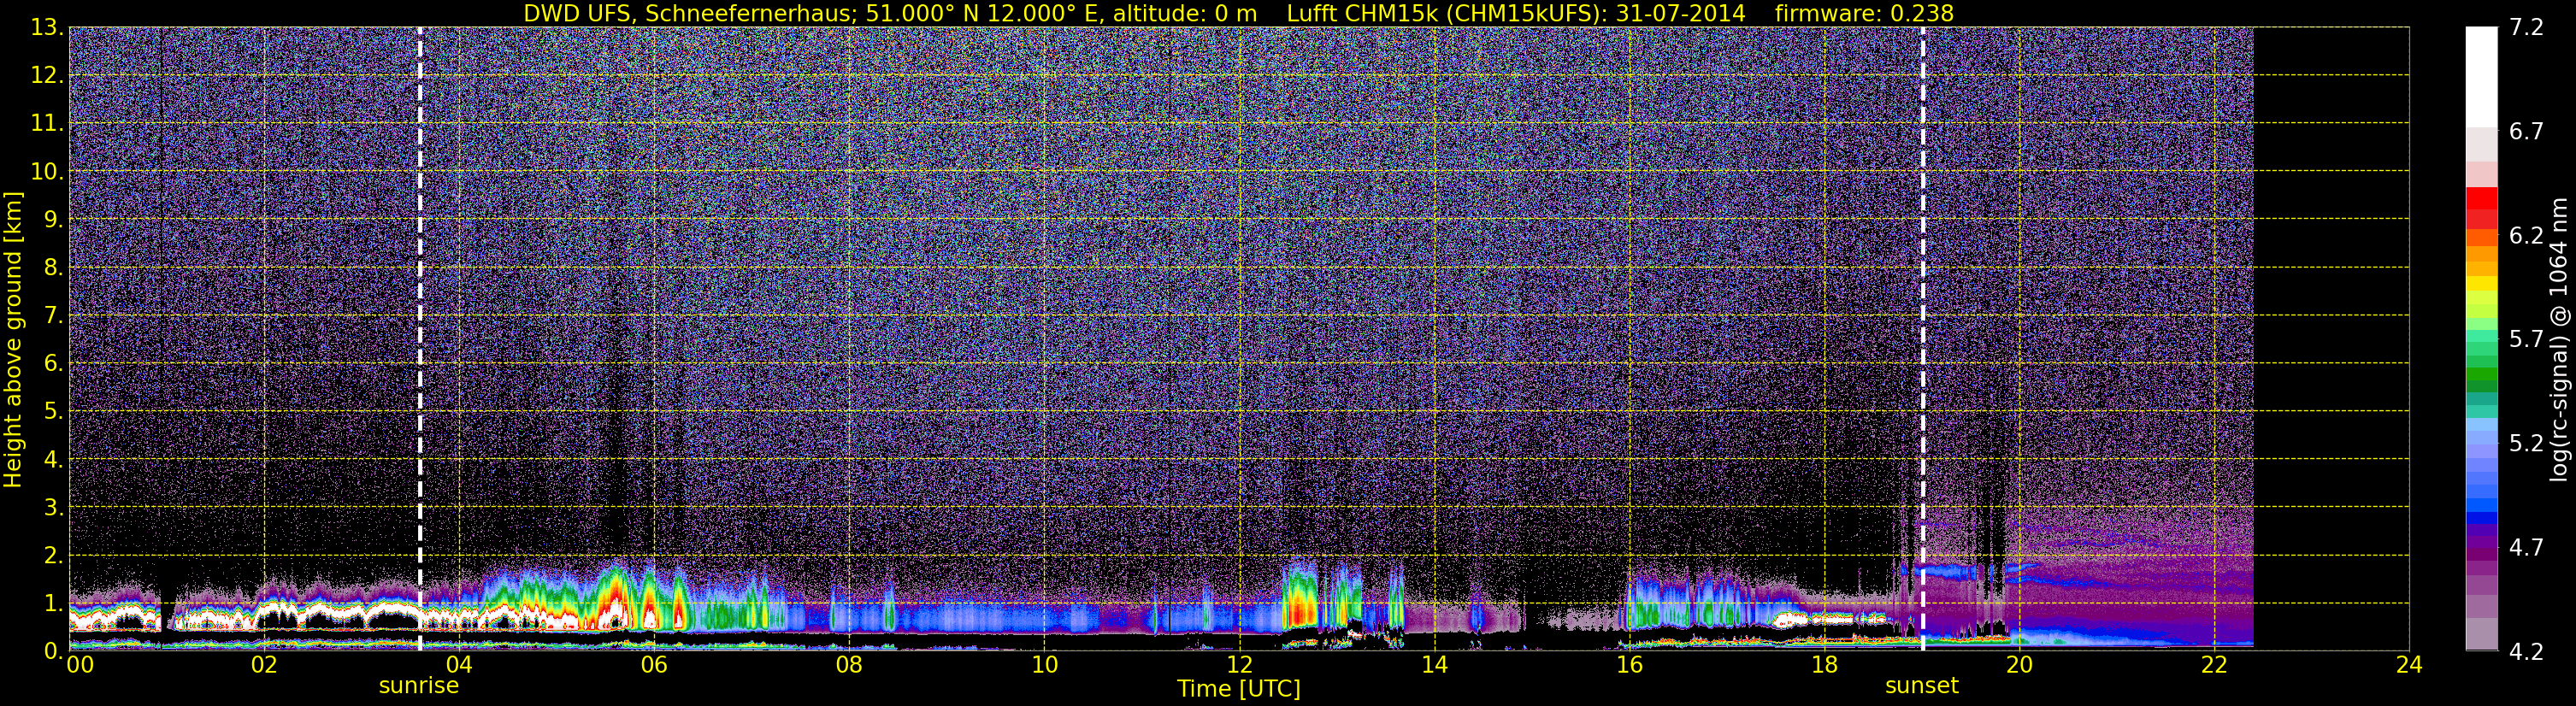Click the 4.2 value on the colorbar

pyautogui.click(x=2525, y=652)
